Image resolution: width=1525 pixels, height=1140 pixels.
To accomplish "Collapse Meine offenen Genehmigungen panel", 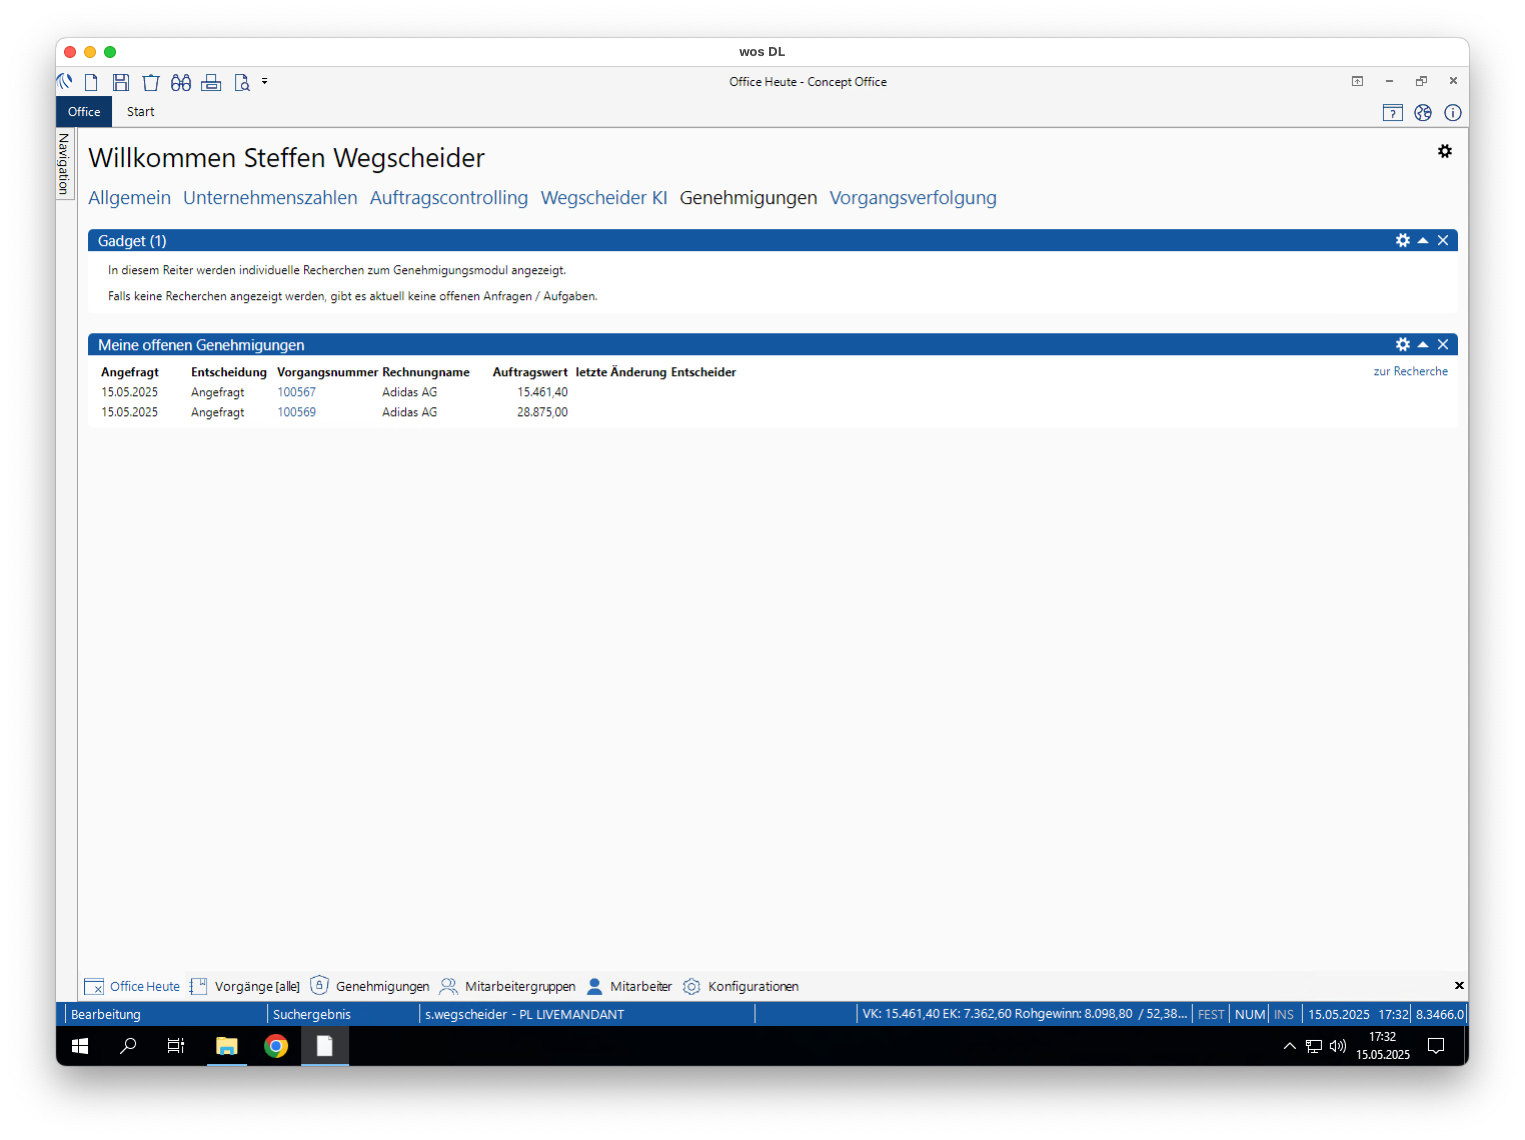I will 1423,344.
